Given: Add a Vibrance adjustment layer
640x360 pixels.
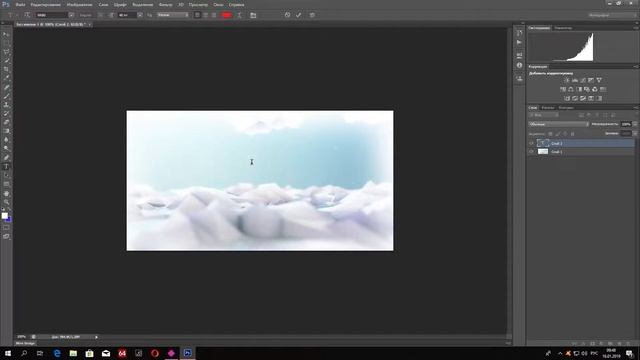Looking at the screenshot, I should 599,80.
